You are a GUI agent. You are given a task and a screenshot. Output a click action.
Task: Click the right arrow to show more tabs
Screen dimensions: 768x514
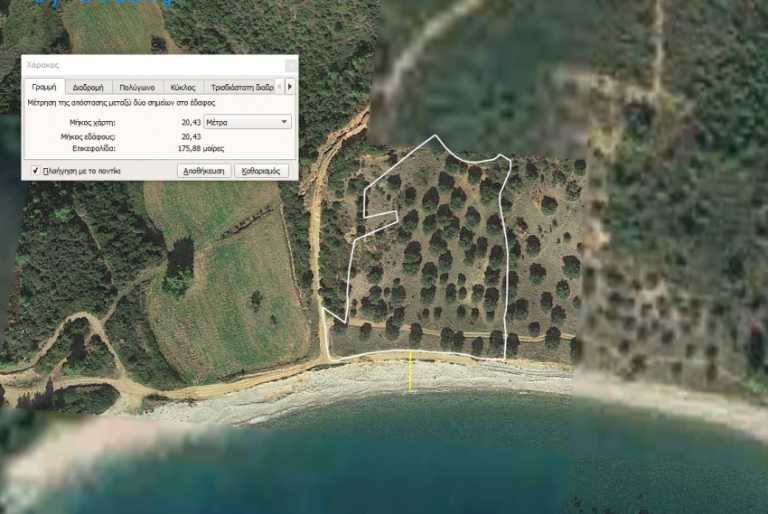point(290,87)
